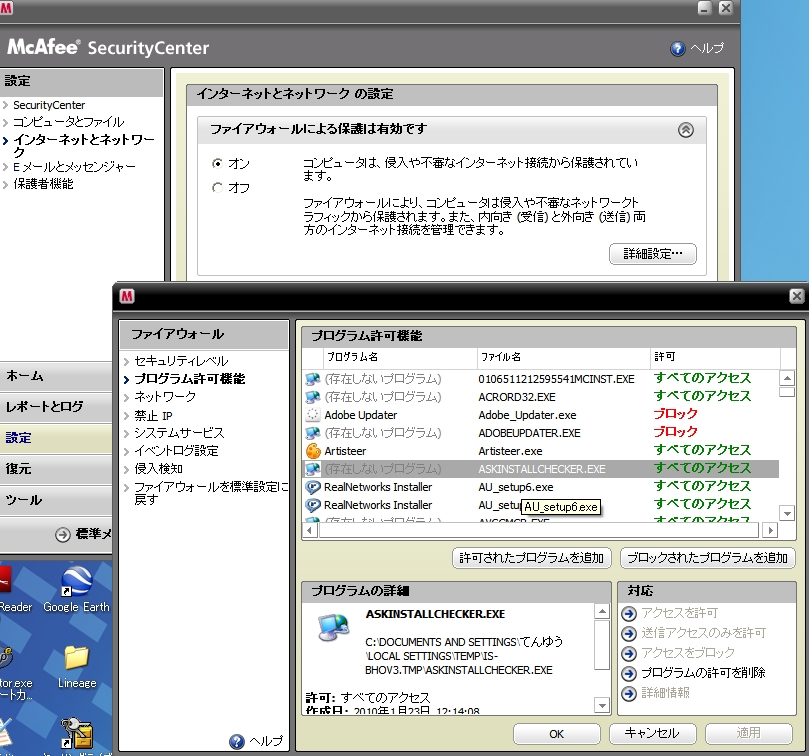
Task: Click the horizontal scroll left arrow
Action: [x=310, y=530]
